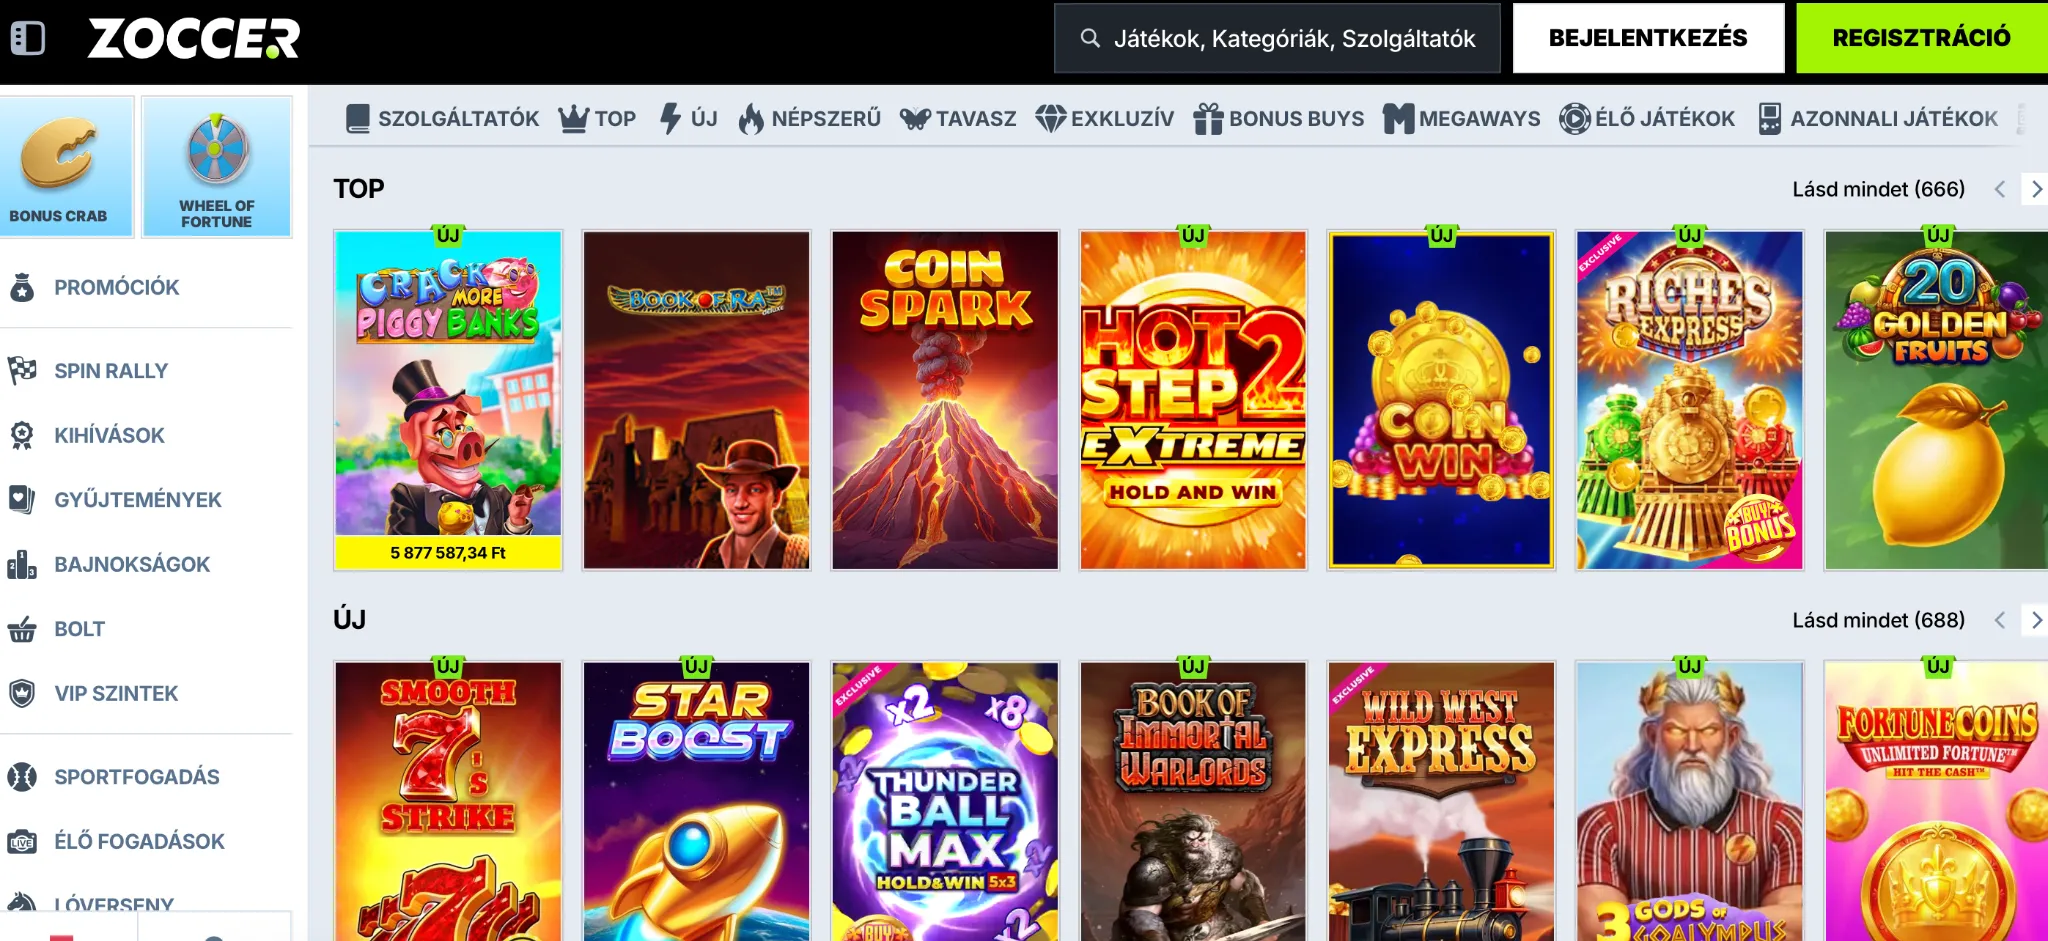Click the games search input field
Viewport: 2048px width, 941px height.
[1277, 38]
